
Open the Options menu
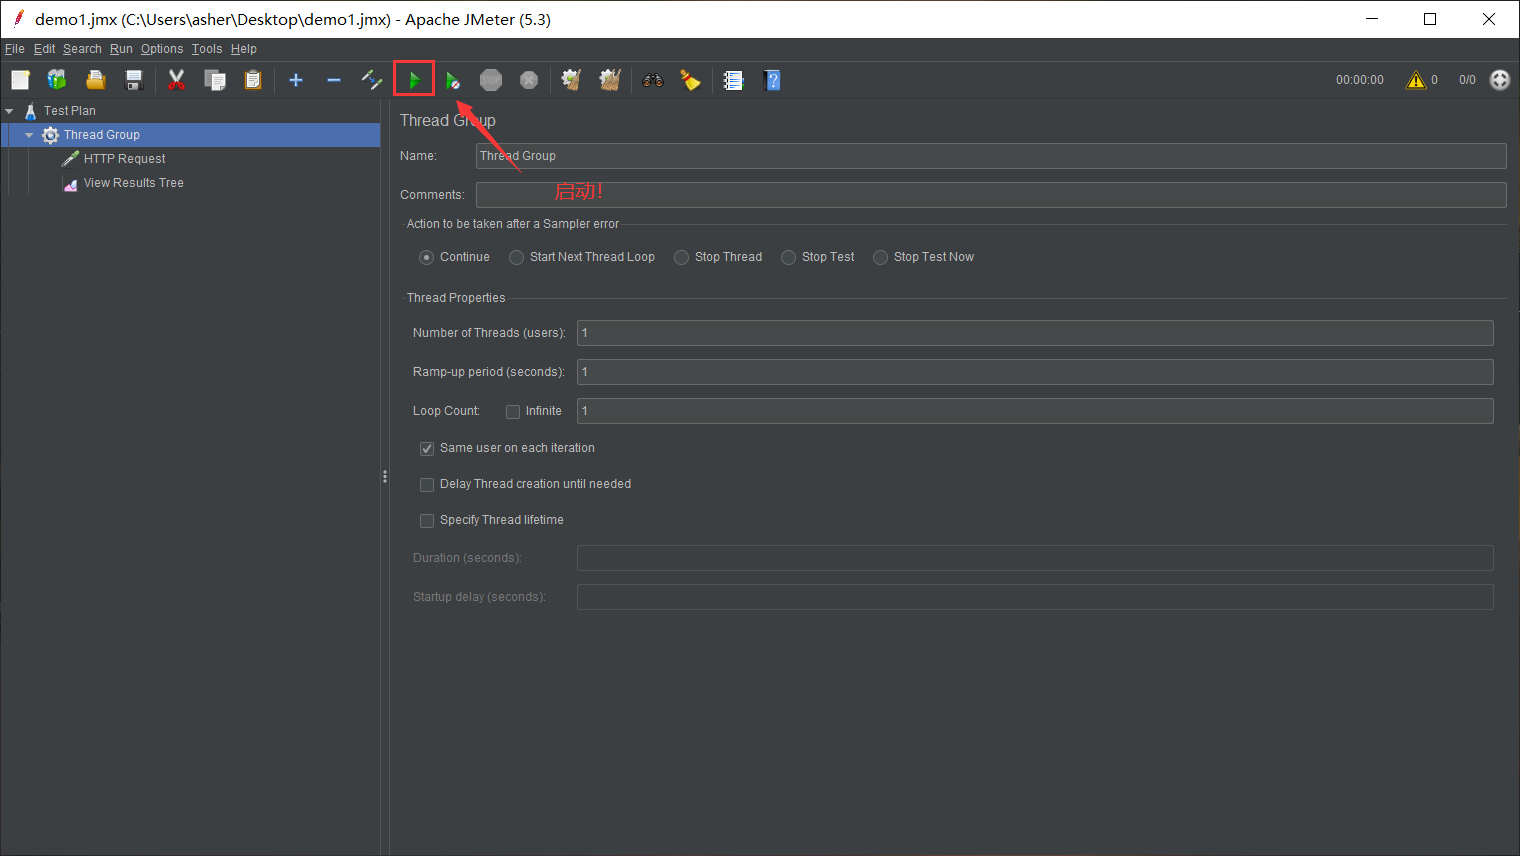pos(161,49)
